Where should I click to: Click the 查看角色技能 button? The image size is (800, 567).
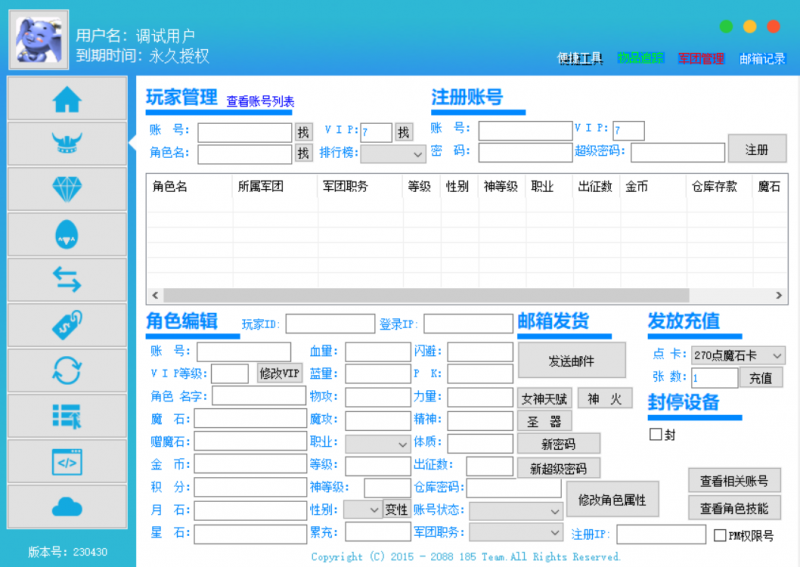pyautogui.click(x=734, y=508)
